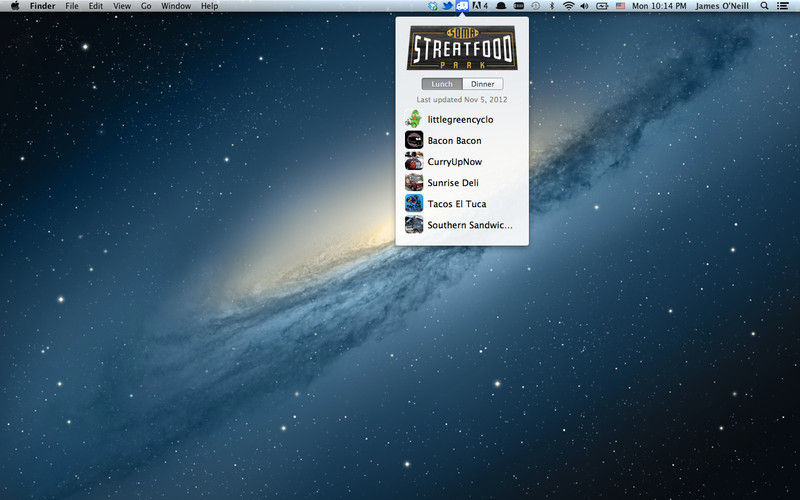Open the littlegreencyclo vendor name

pyautogui.click(x=460, y=119)
